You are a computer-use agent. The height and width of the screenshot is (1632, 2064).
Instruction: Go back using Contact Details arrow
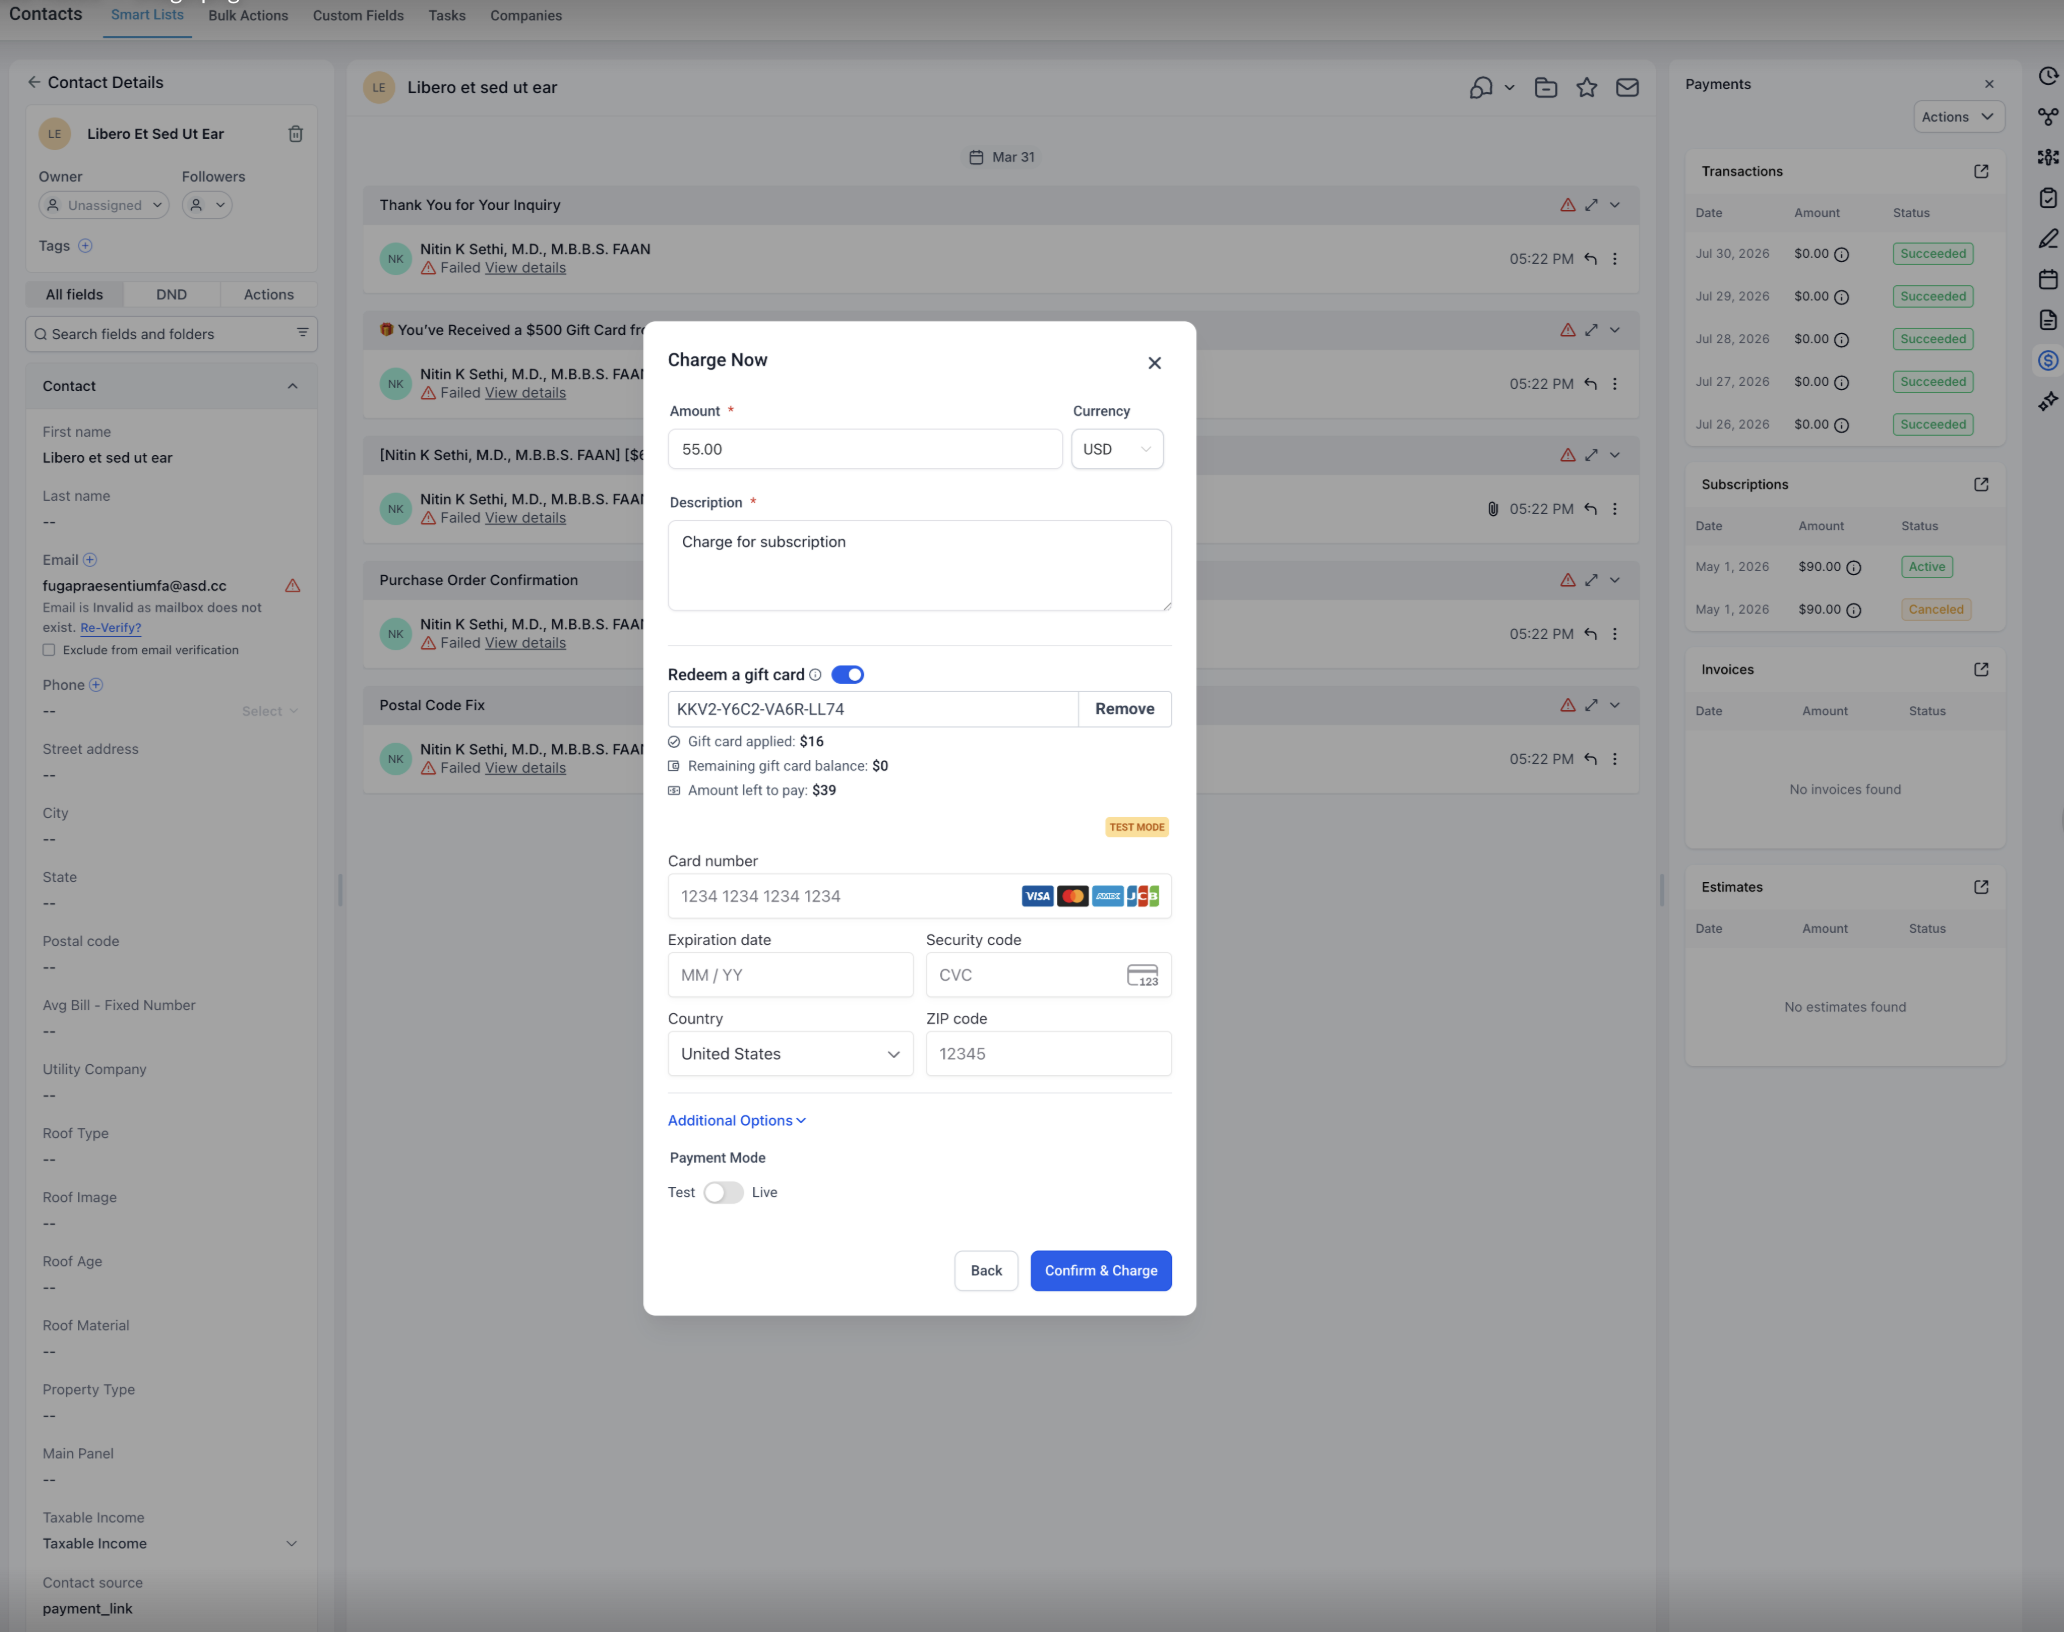(34, 82)
